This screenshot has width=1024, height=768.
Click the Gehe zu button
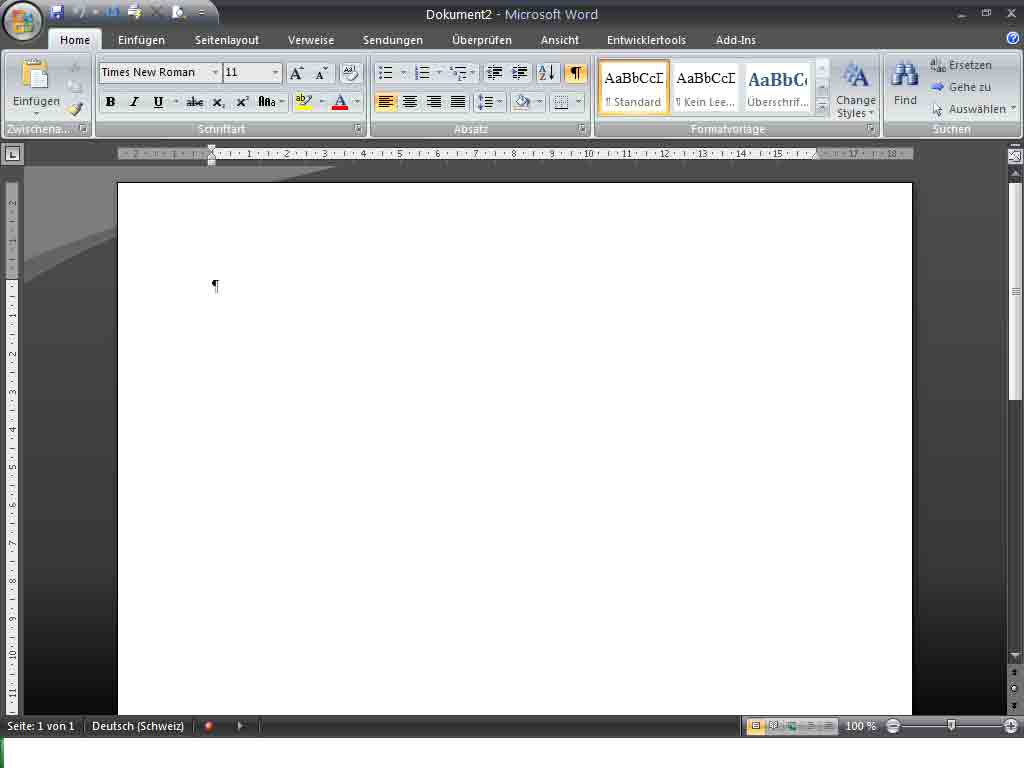pos(962,87)
